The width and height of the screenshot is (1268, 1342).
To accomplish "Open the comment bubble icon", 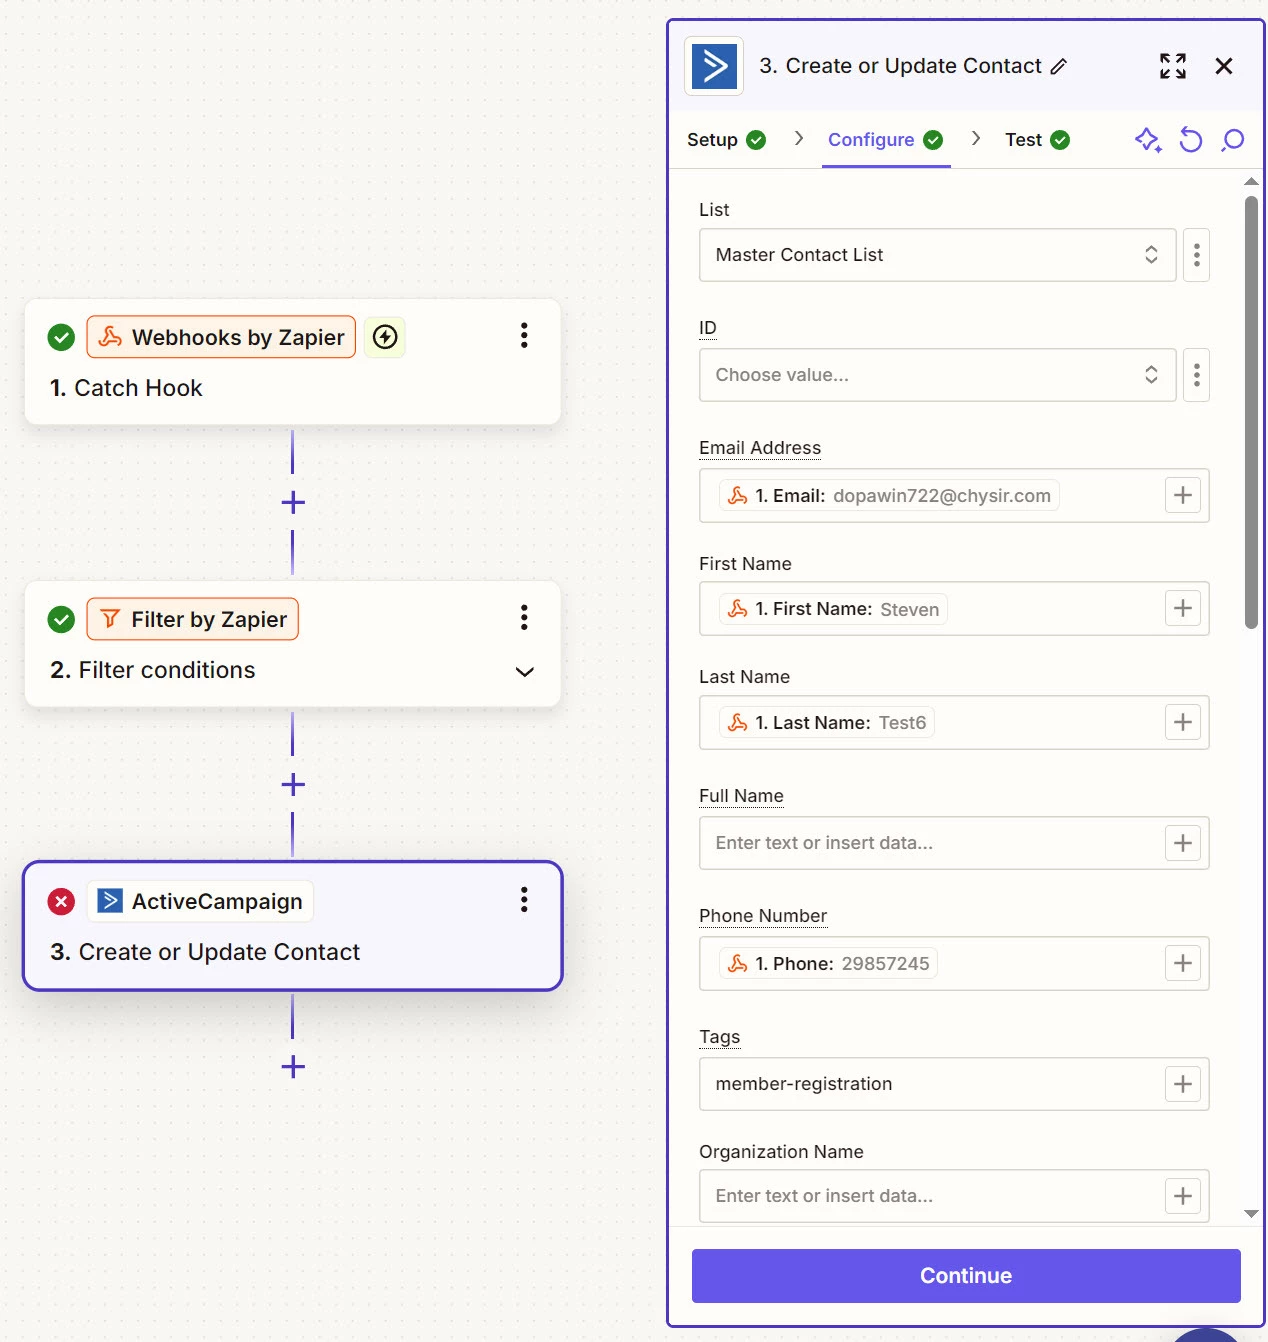I will (x=1233, y=140).
